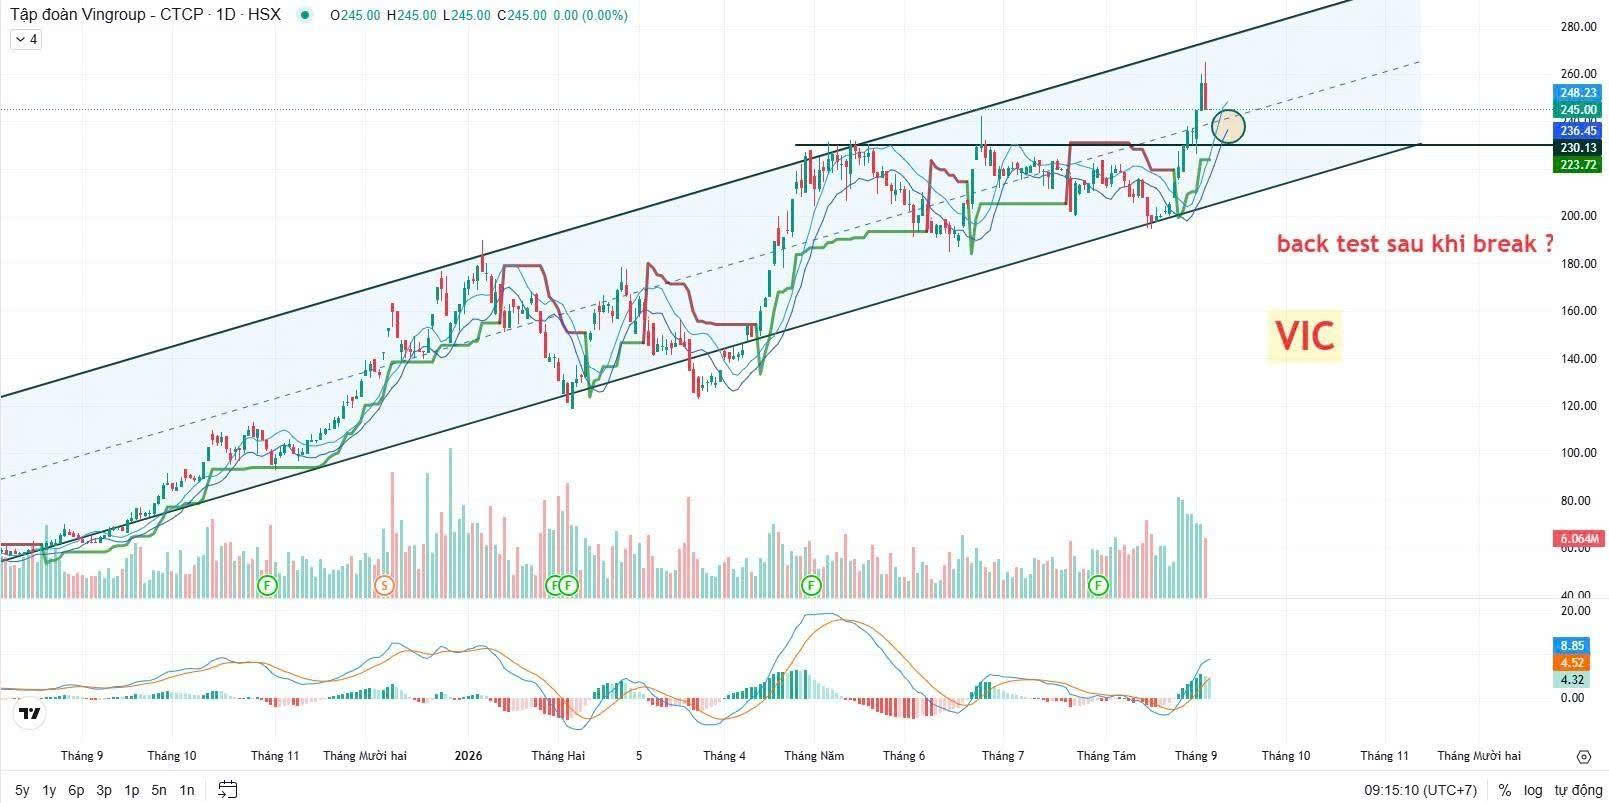This screenshot has height=803, width=1609.
Task: Click the F marker near Tháng Tám
Action: click(1099, 585)
